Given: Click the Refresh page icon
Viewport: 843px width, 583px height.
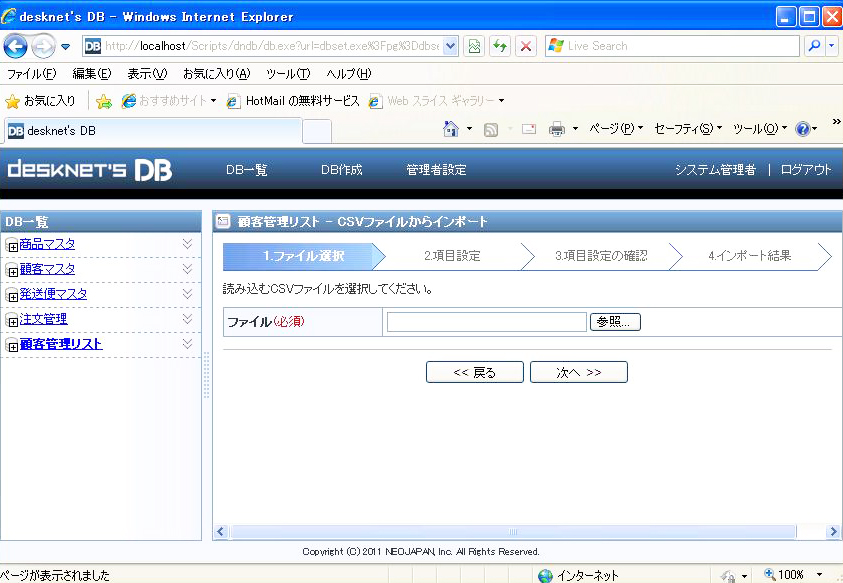Looking at the screenshot, I should [499, 46].
